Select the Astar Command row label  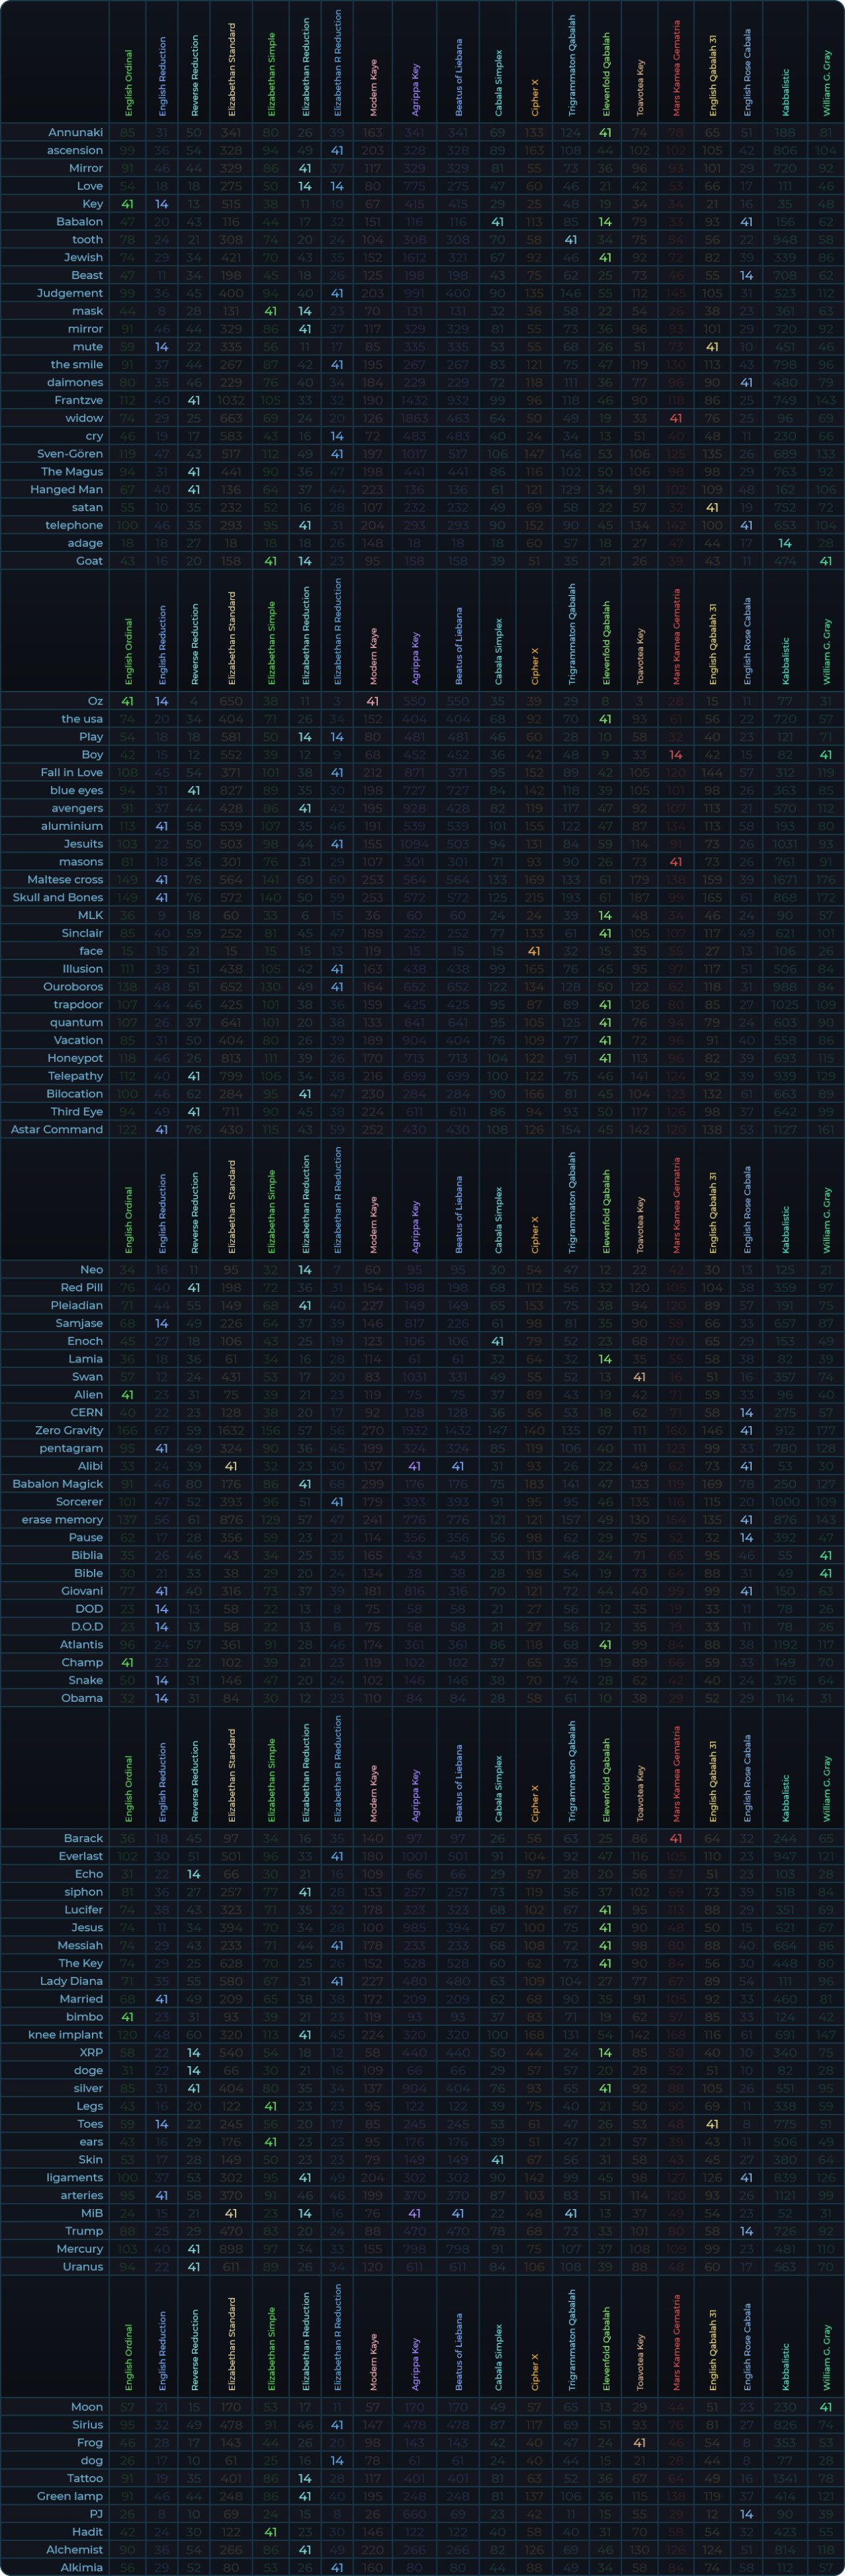click(57, 1129)
